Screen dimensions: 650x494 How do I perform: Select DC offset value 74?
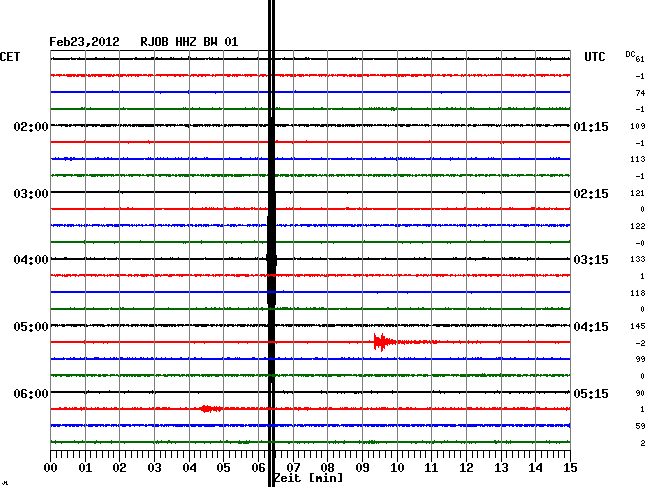[x=640, y=93]
